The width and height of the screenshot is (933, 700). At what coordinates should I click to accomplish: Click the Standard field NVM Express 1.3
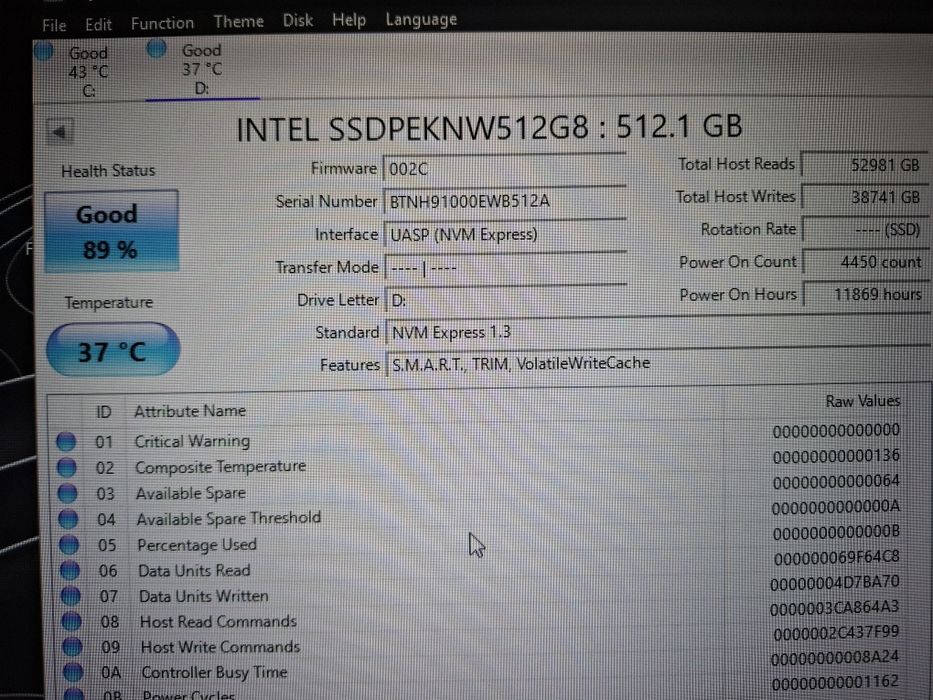tap(658, 332)
